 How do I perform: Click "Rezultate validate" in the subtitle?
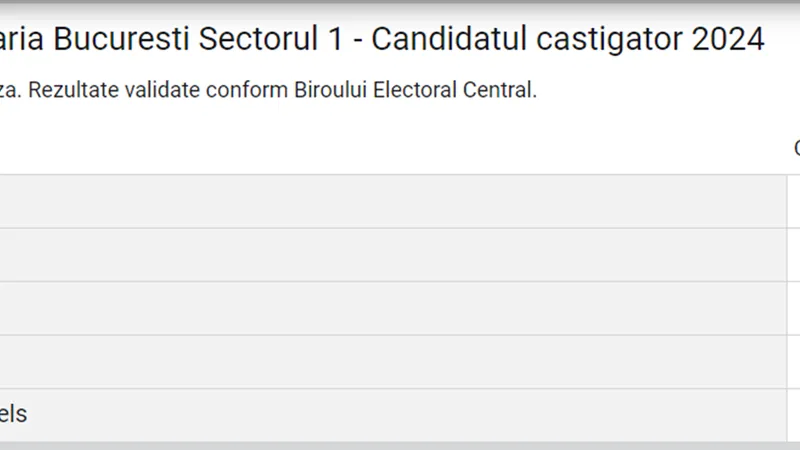click(x=114, y=90)
